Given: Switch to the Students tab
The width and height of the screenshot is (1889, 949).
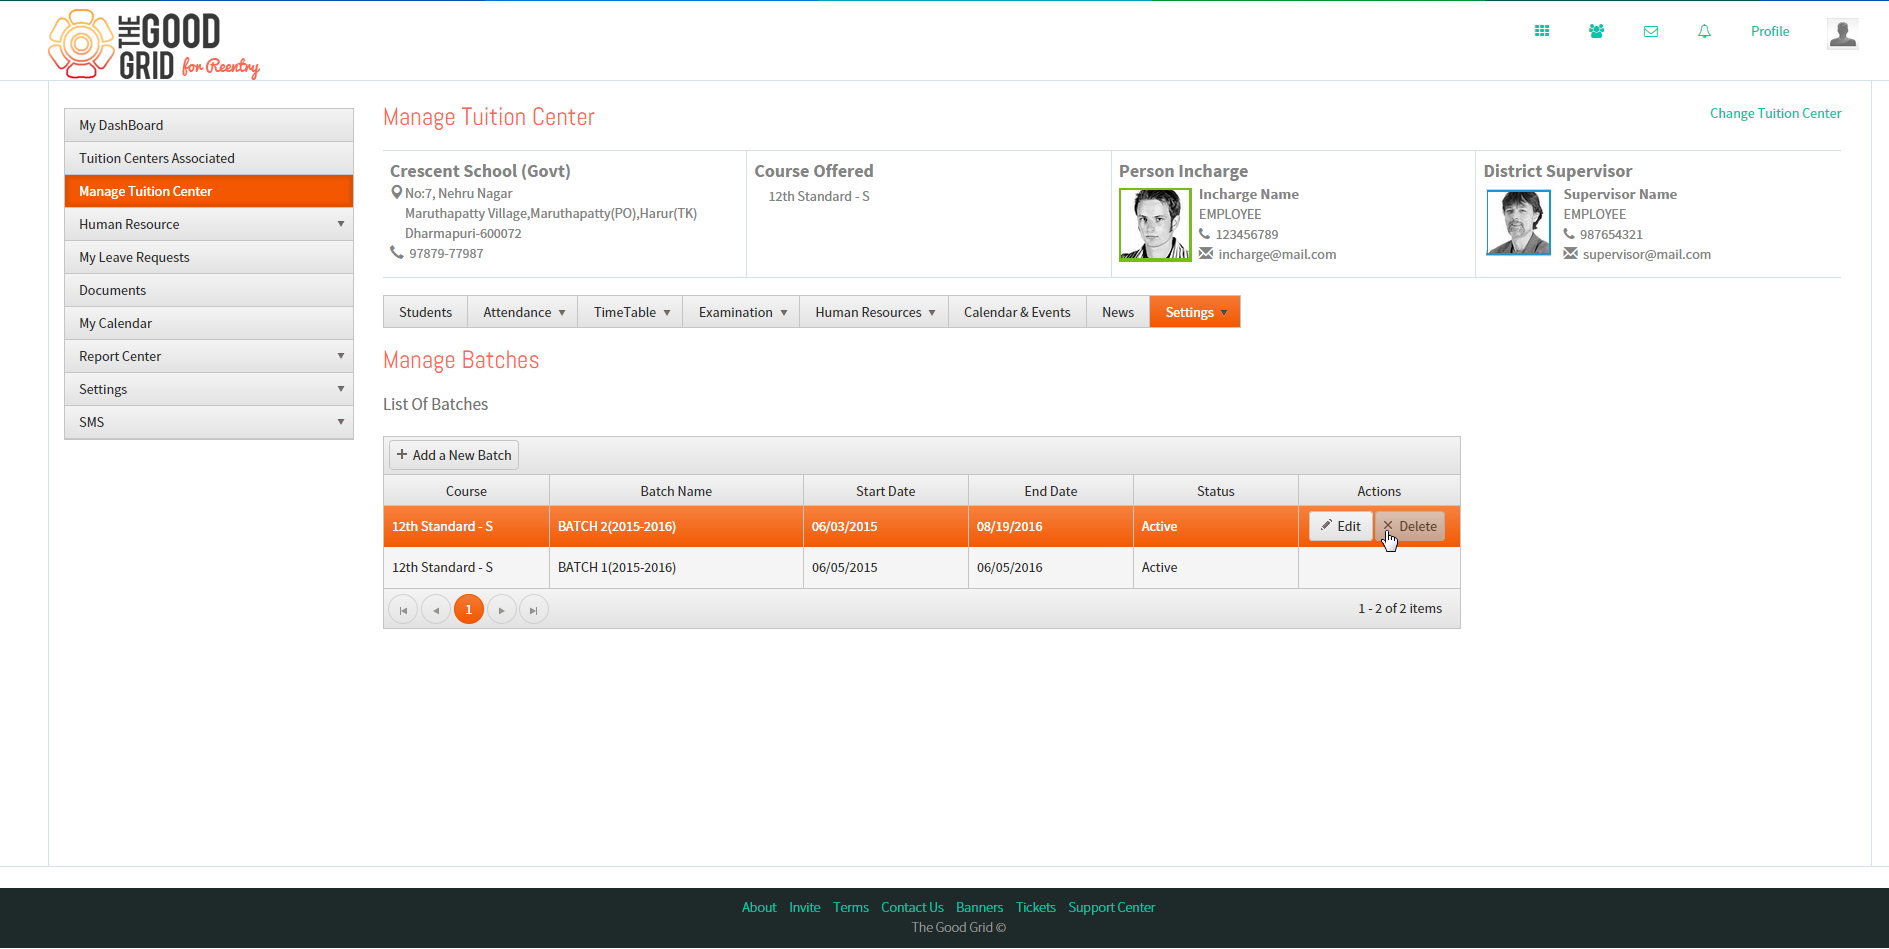Looking at the screenshot, I should tap(425, 312).
